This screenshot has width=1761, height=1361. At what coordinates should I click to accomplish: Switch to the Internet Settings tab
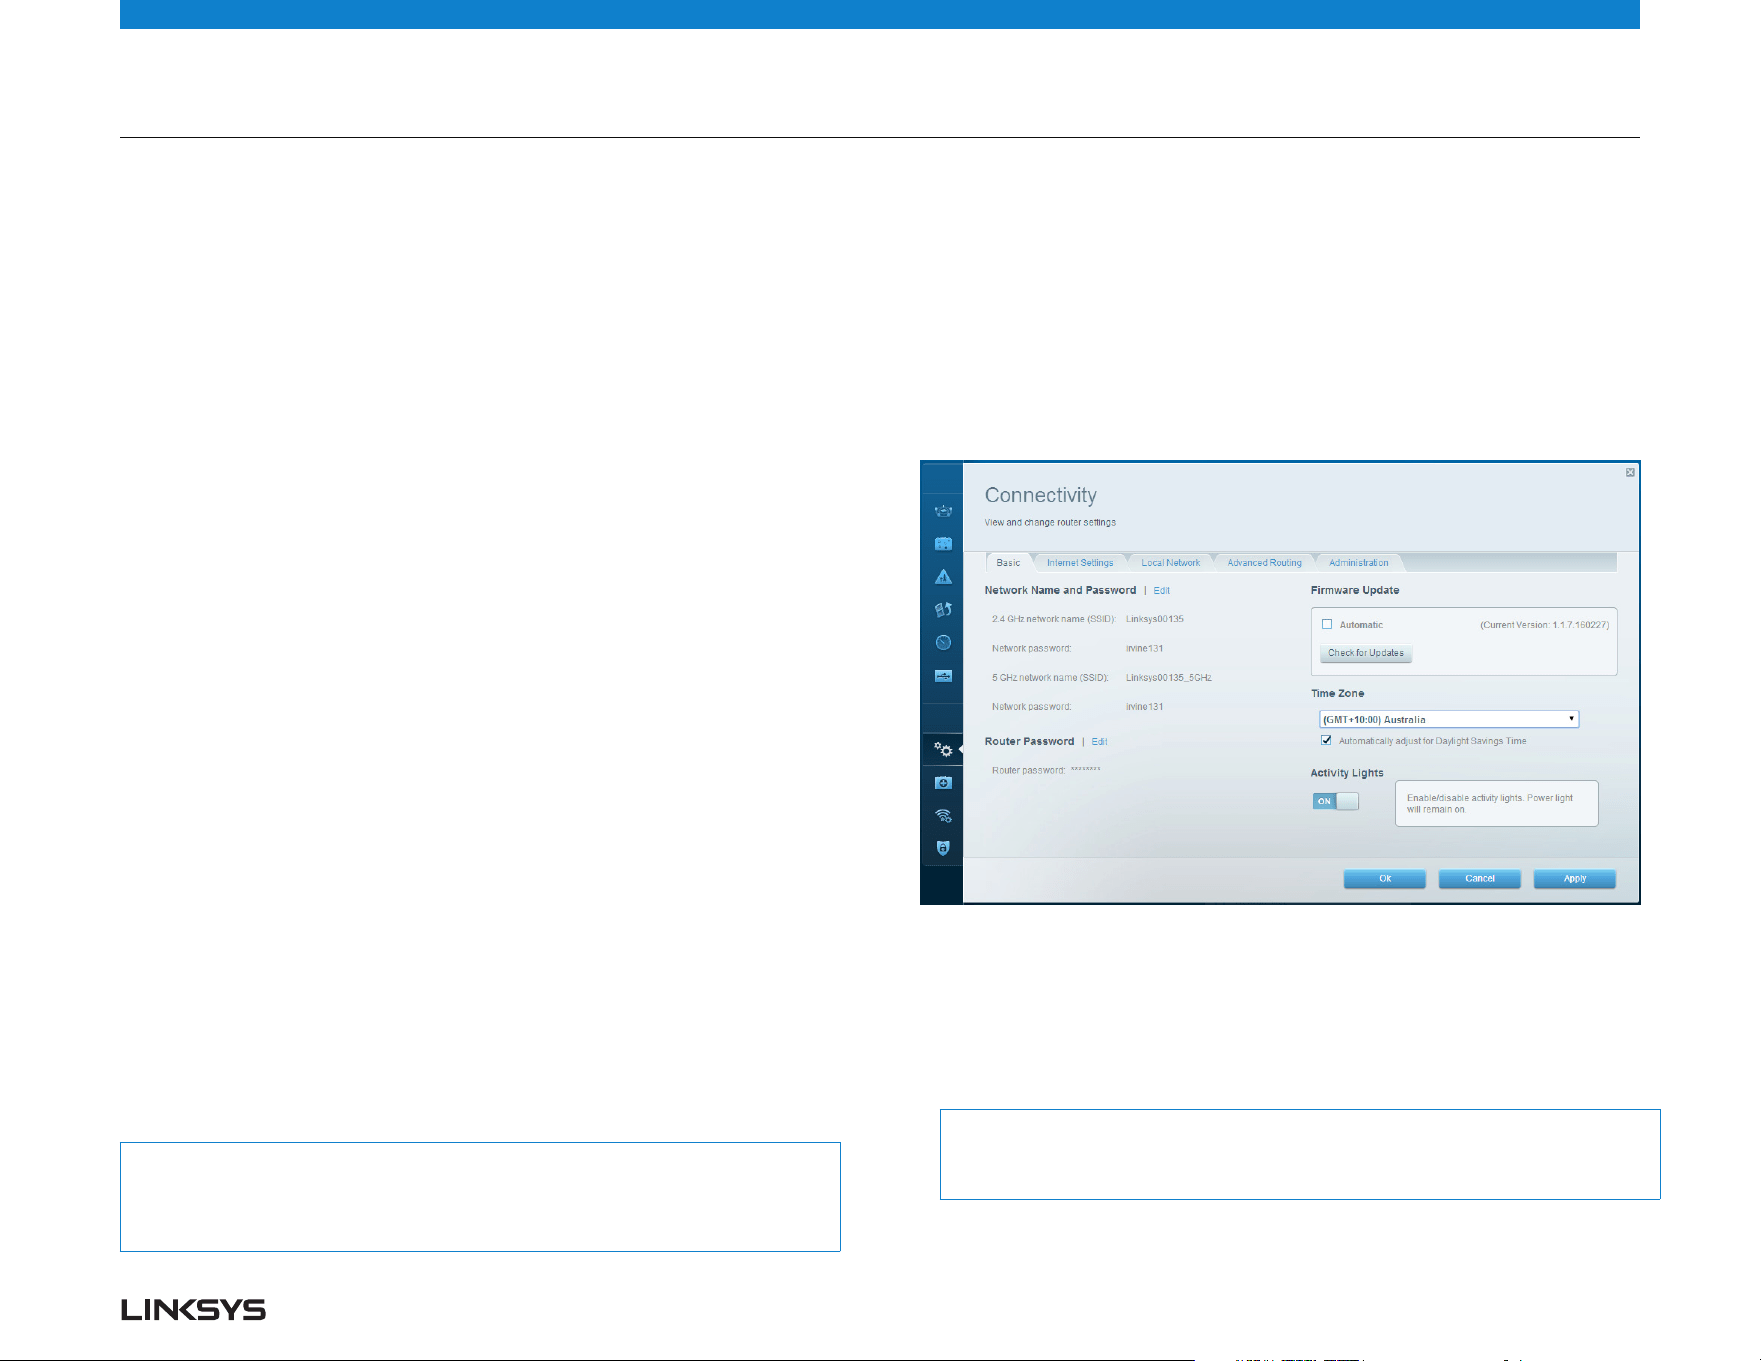tap(1080, 563)
